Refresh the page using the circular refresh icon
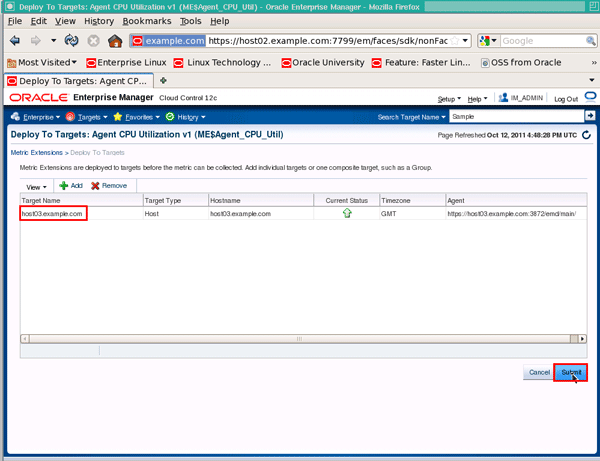 click(x=586, y=135)
